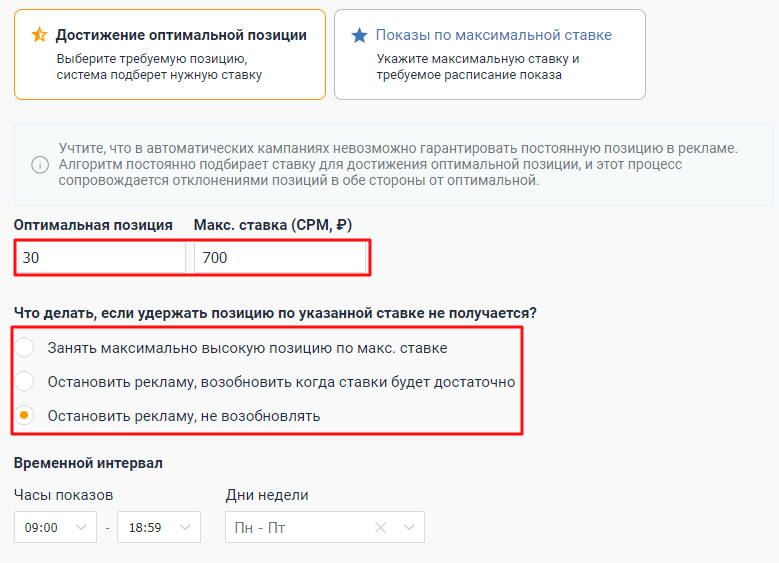This screenshot has width=779, height=563.
Task: Click the optimal position input field
Action: pos(100,257)
